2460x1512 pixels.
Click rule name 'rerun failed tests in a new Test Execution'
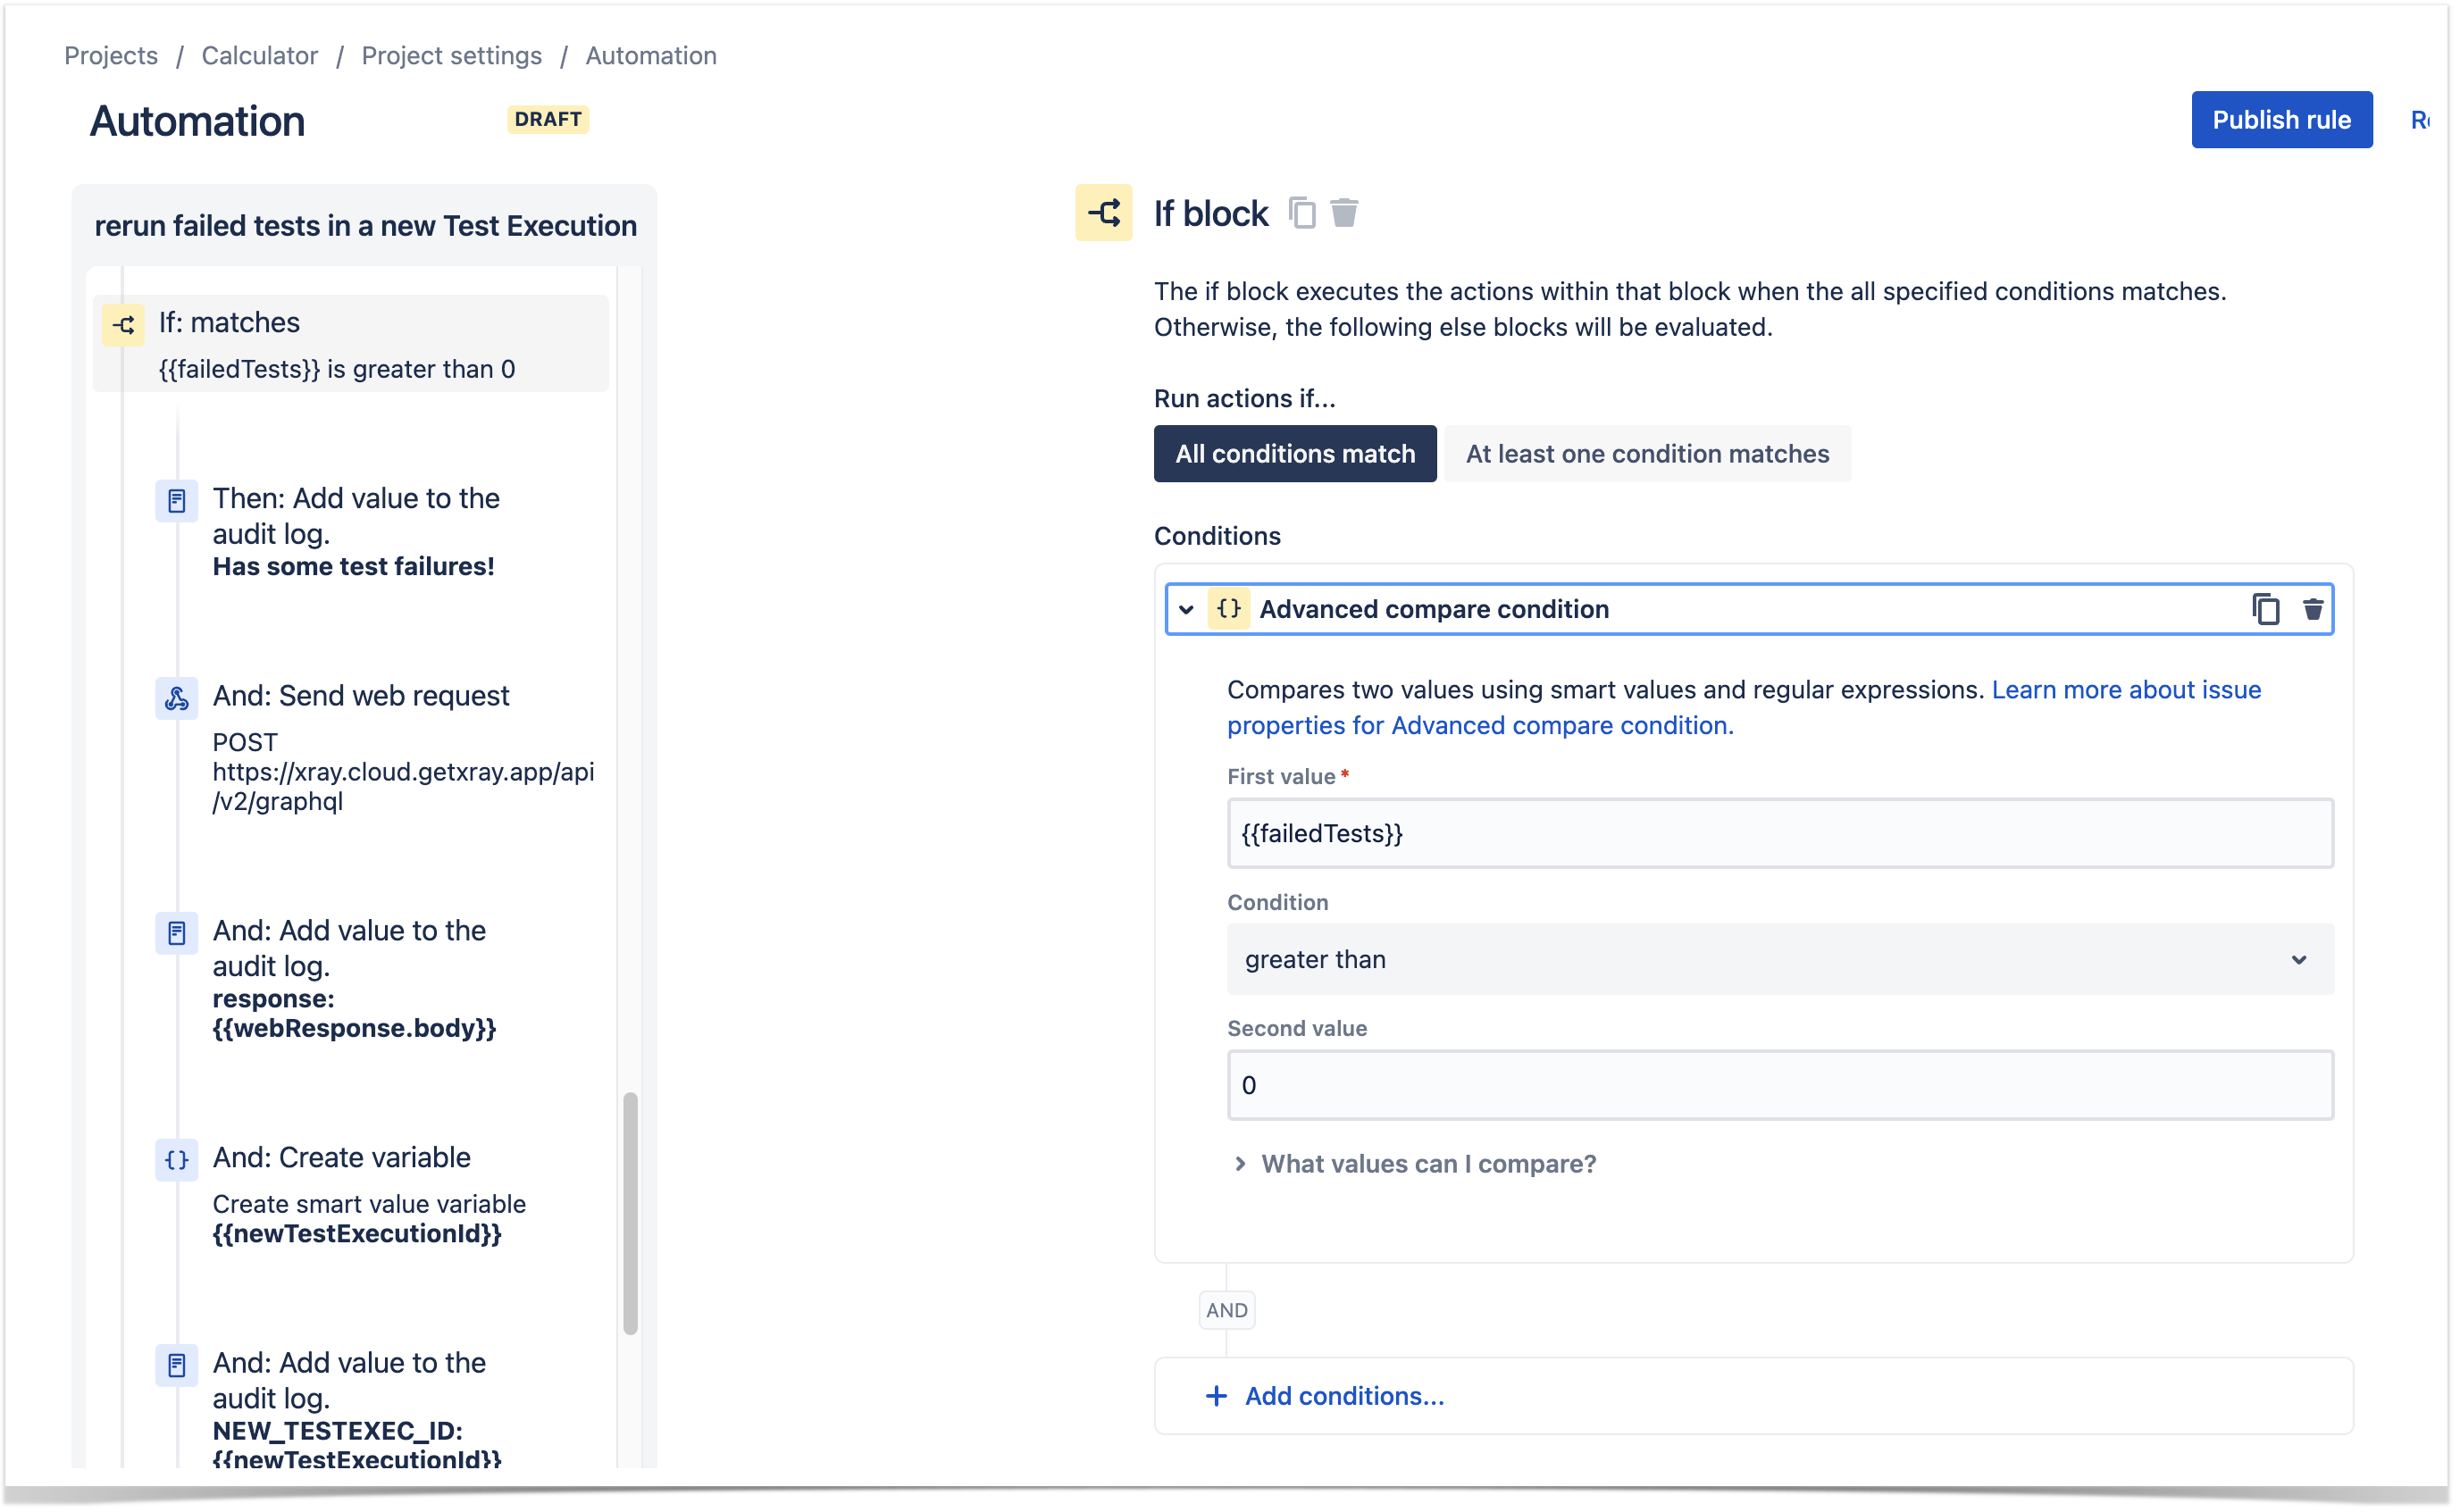pos(365,226)
